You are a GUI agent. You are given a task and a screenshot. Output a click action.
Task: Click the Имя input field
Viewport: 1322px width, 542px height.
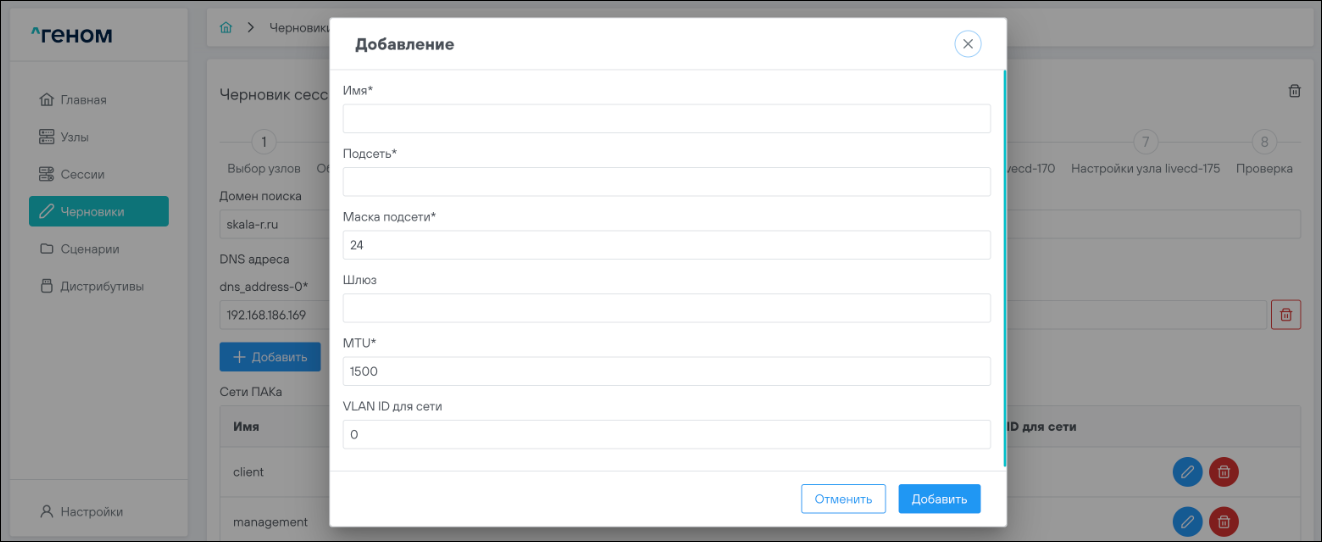point(666,119)
